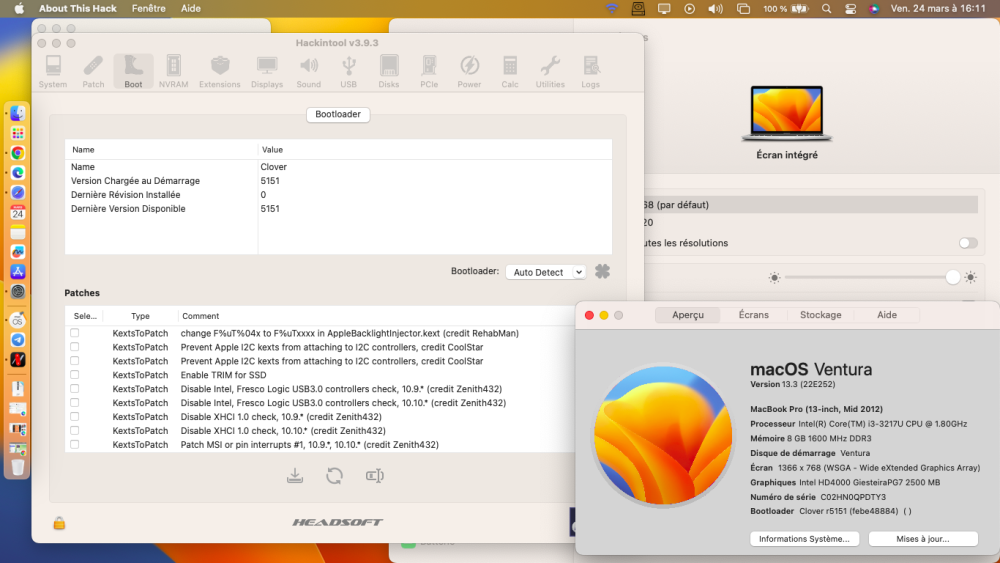Switch to the Aperçu tab
Image resolution: width=1000 pixels, height=563 pixels.
pos(688,315)
